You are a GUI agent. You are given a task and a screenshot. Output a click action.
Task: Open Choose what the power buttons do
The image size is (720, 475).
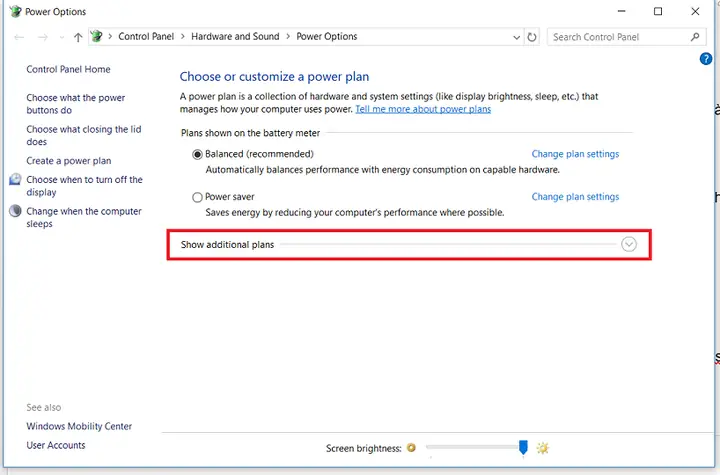coord(76,104)
